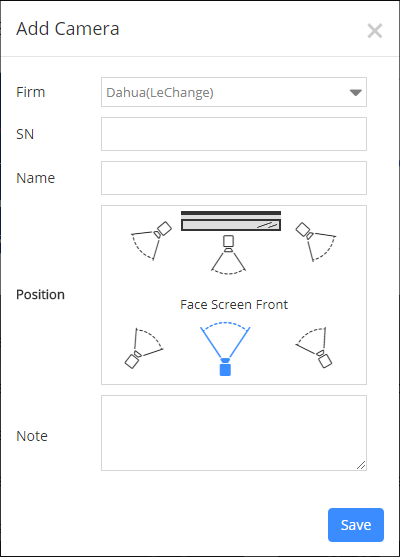Select the blue highlighted front-facing camera

coord(225,349)
